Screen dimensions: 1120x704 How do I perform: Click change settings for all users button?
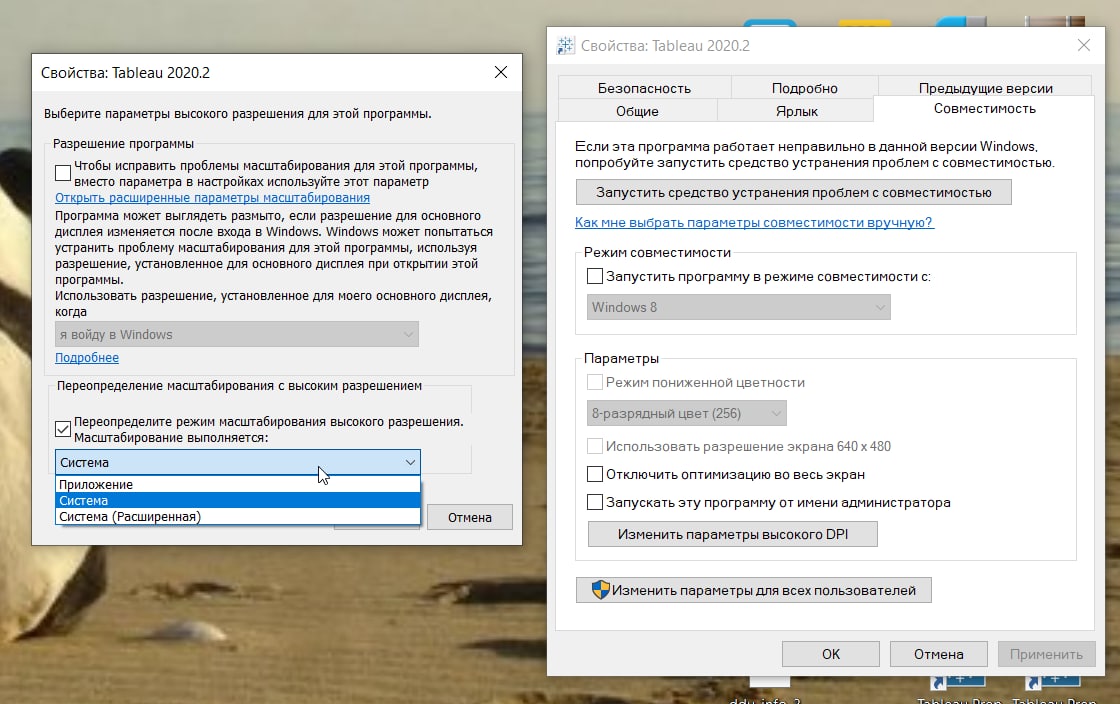[754, 590]
